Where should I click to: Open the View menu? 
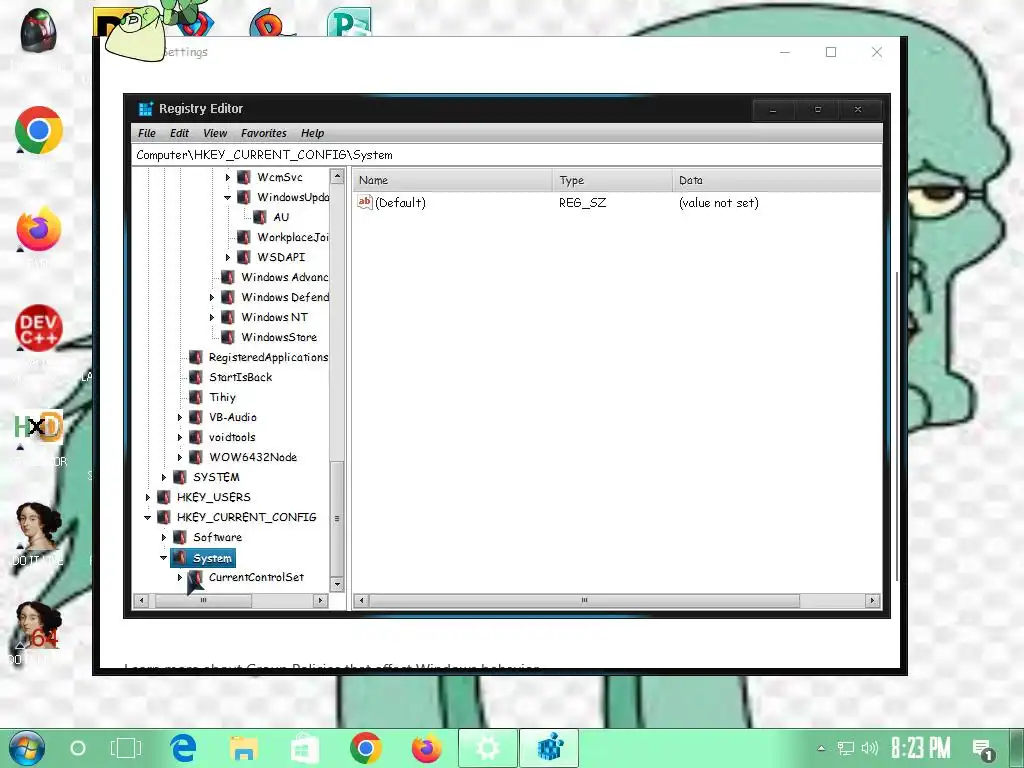[215, 133]
